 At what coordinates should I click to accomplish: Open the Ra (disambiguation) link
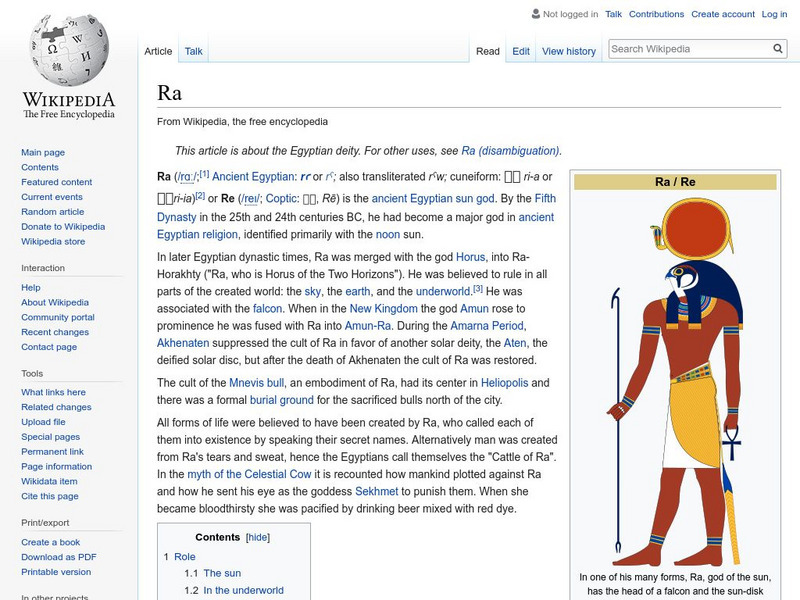click(x=510, y=151)
